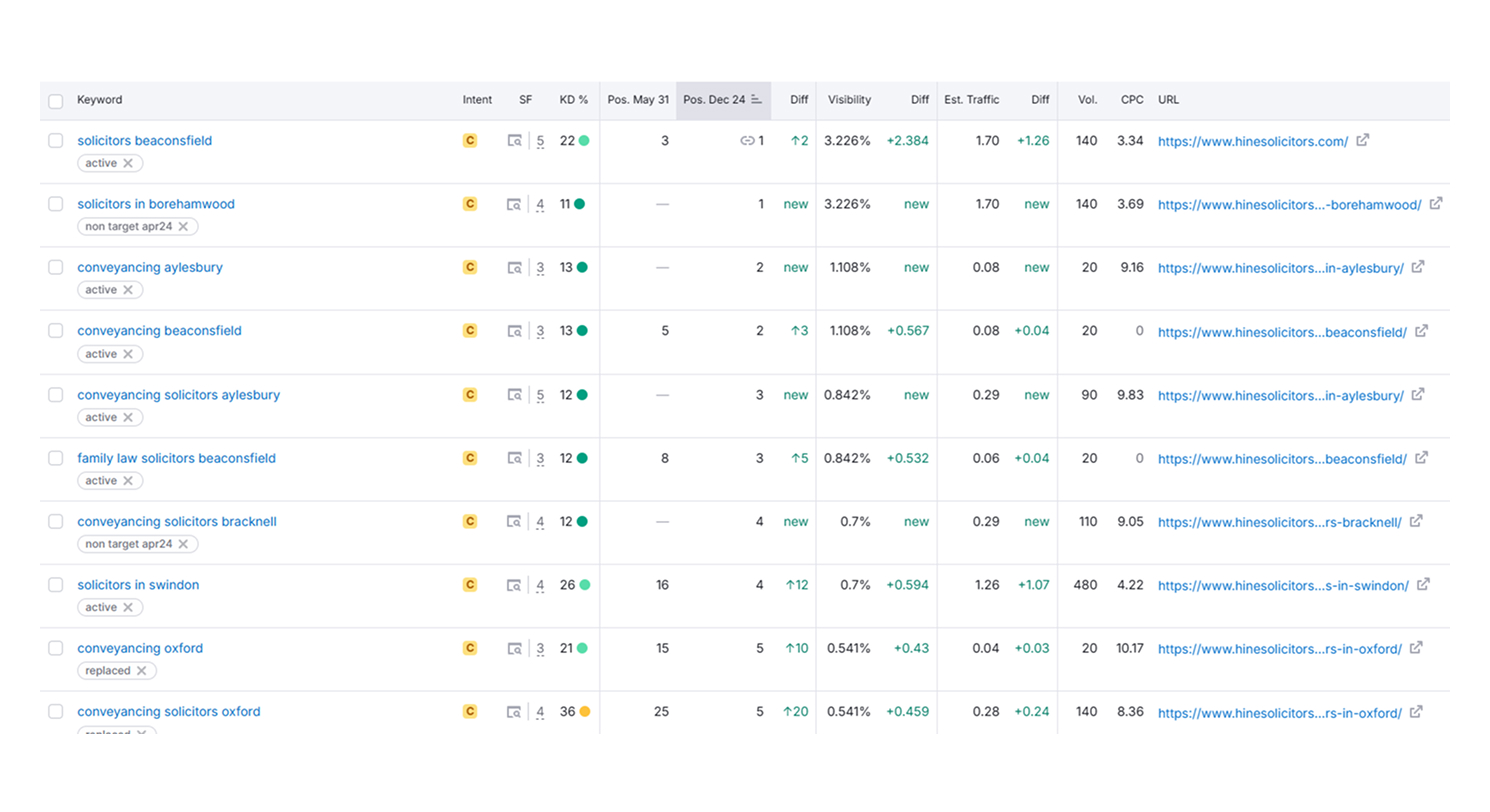Viewport: 1490px width, 812px height.
Task: Remove the active tag from conveyancing beaconsfield
Action: (129, 354)
